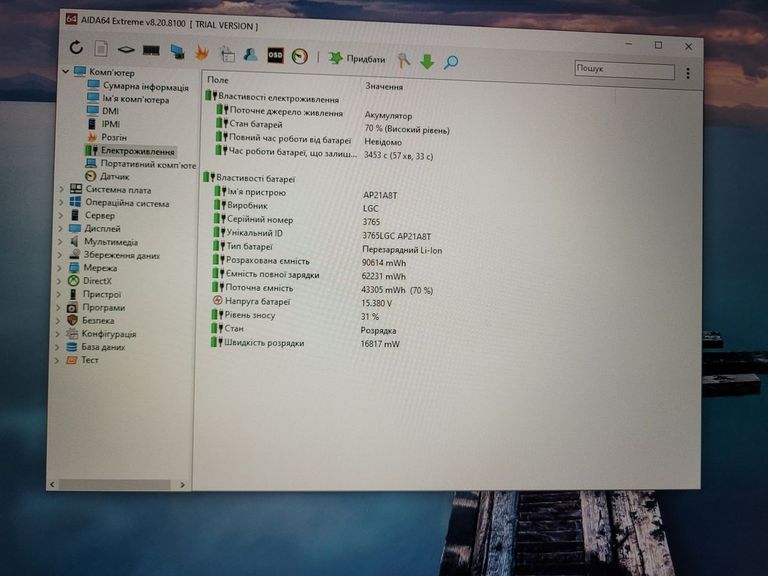Image resolution: width=768 pixels, height=576 pixels.
Task: Click the network monitor toolbar icon
Action: coord(177,51)
